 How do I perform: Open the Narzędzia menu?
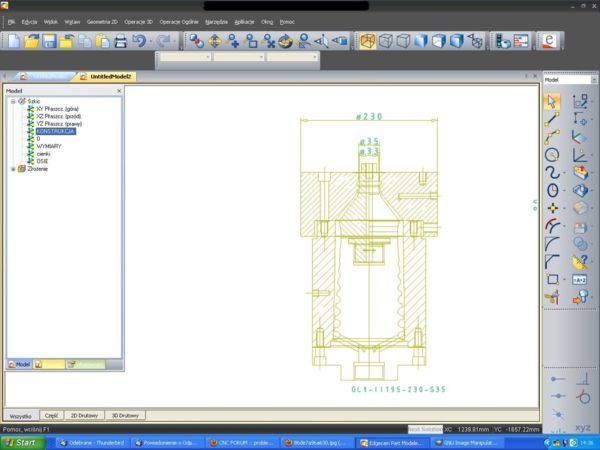216,22
